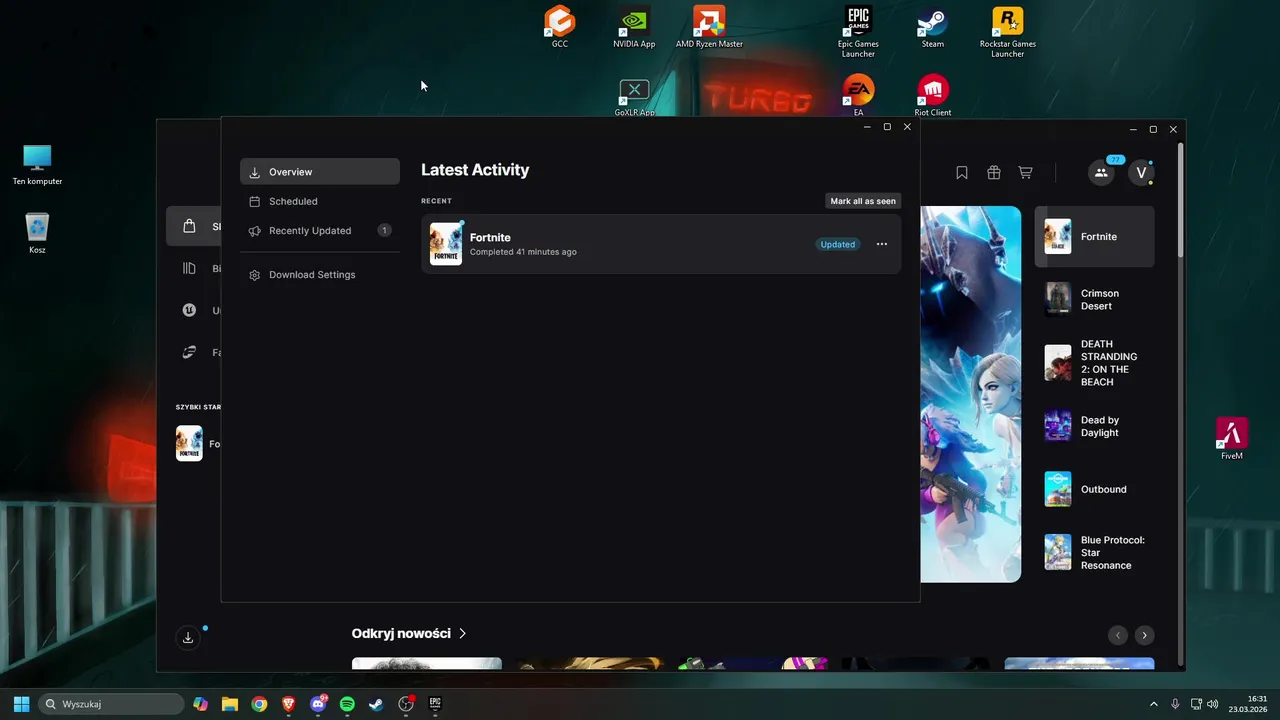Click the Updated badge on Fortnite row
This screenshot has height=720, width=1280.
[838, 244]
